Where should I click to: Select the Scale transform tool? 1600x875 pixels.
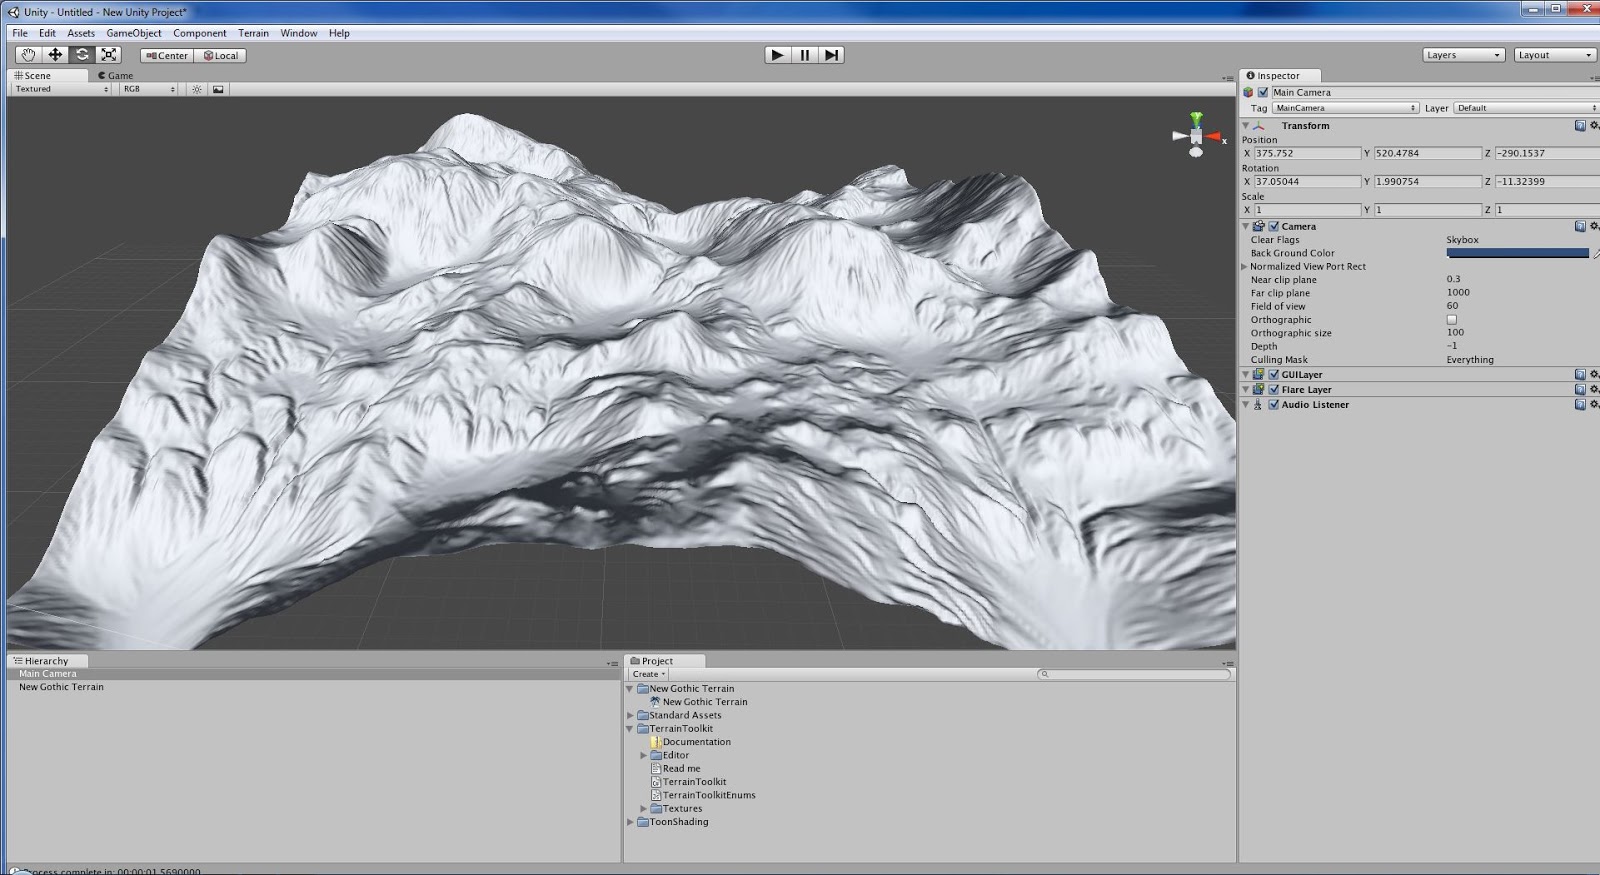tap(109, 55)
